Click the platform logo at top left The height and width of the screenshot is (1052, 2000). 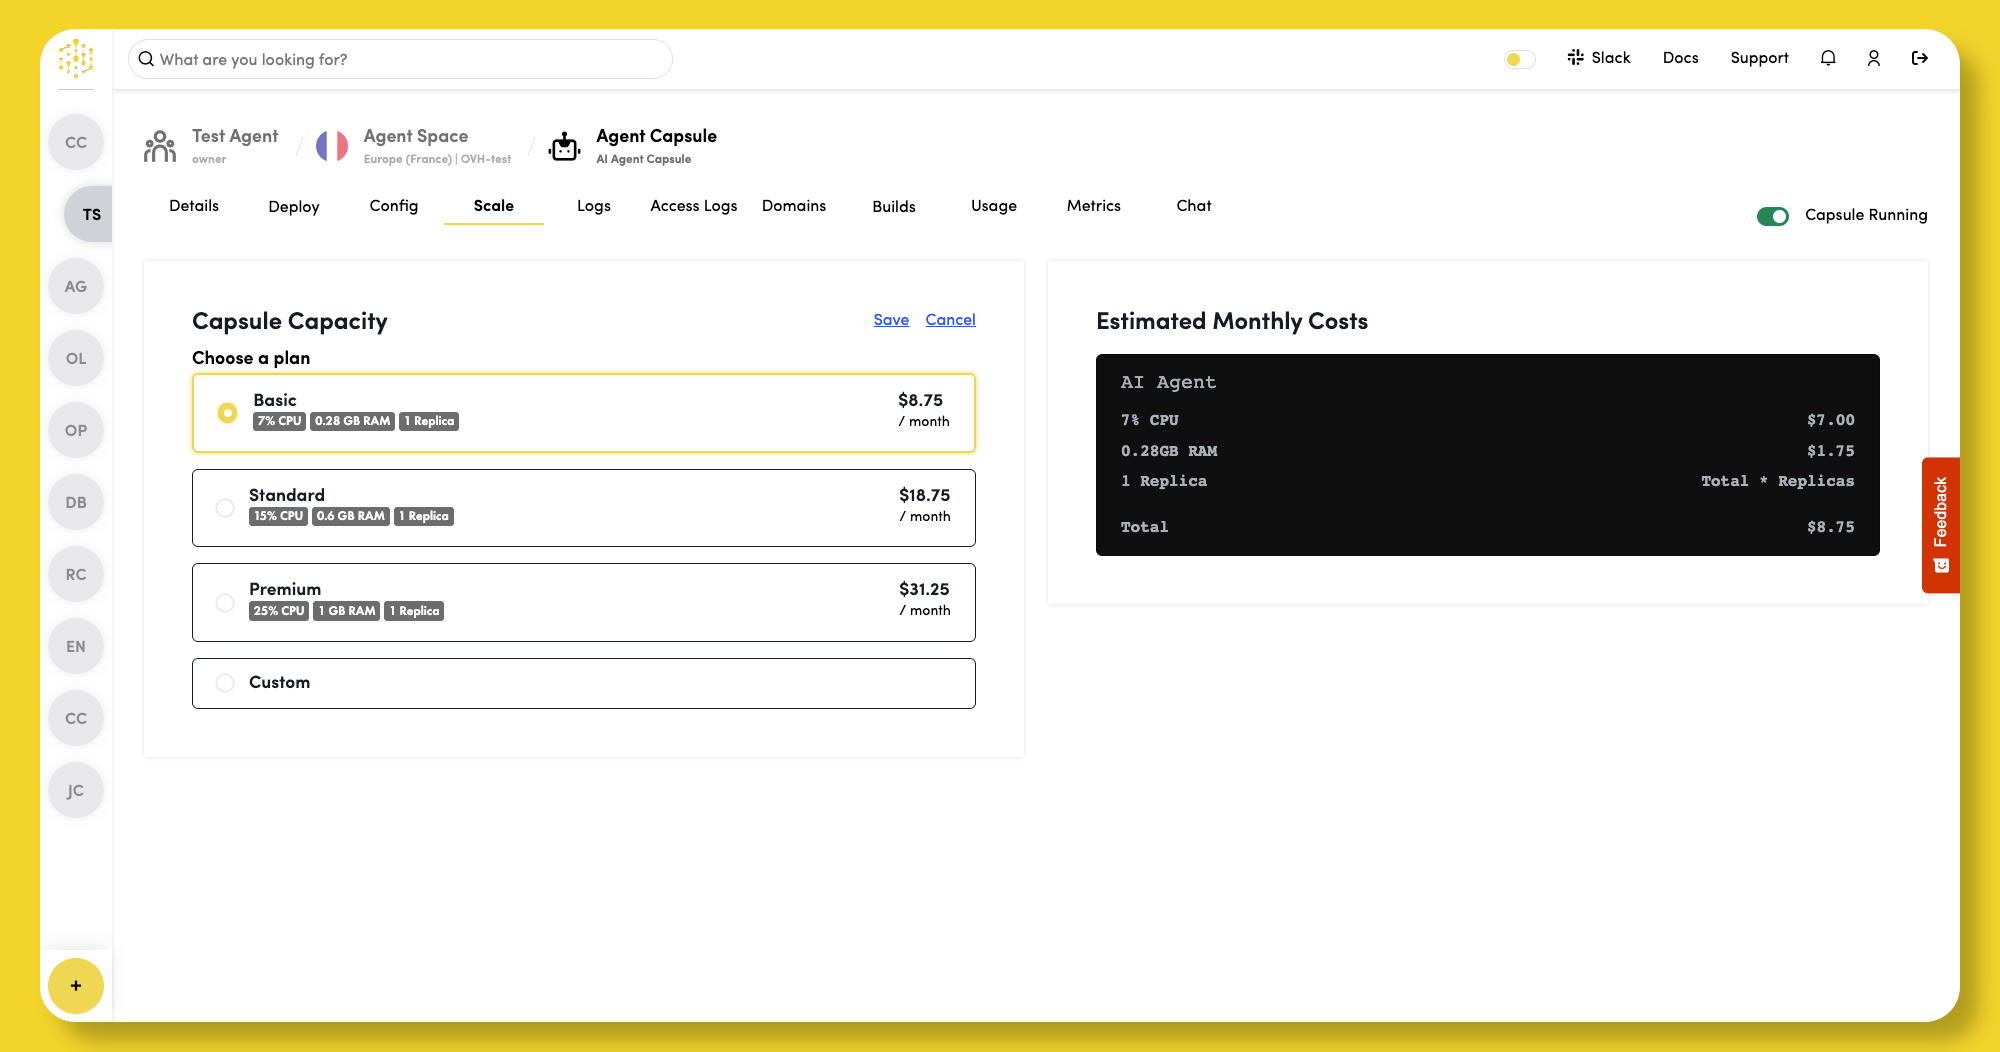[x=76, y=59]
